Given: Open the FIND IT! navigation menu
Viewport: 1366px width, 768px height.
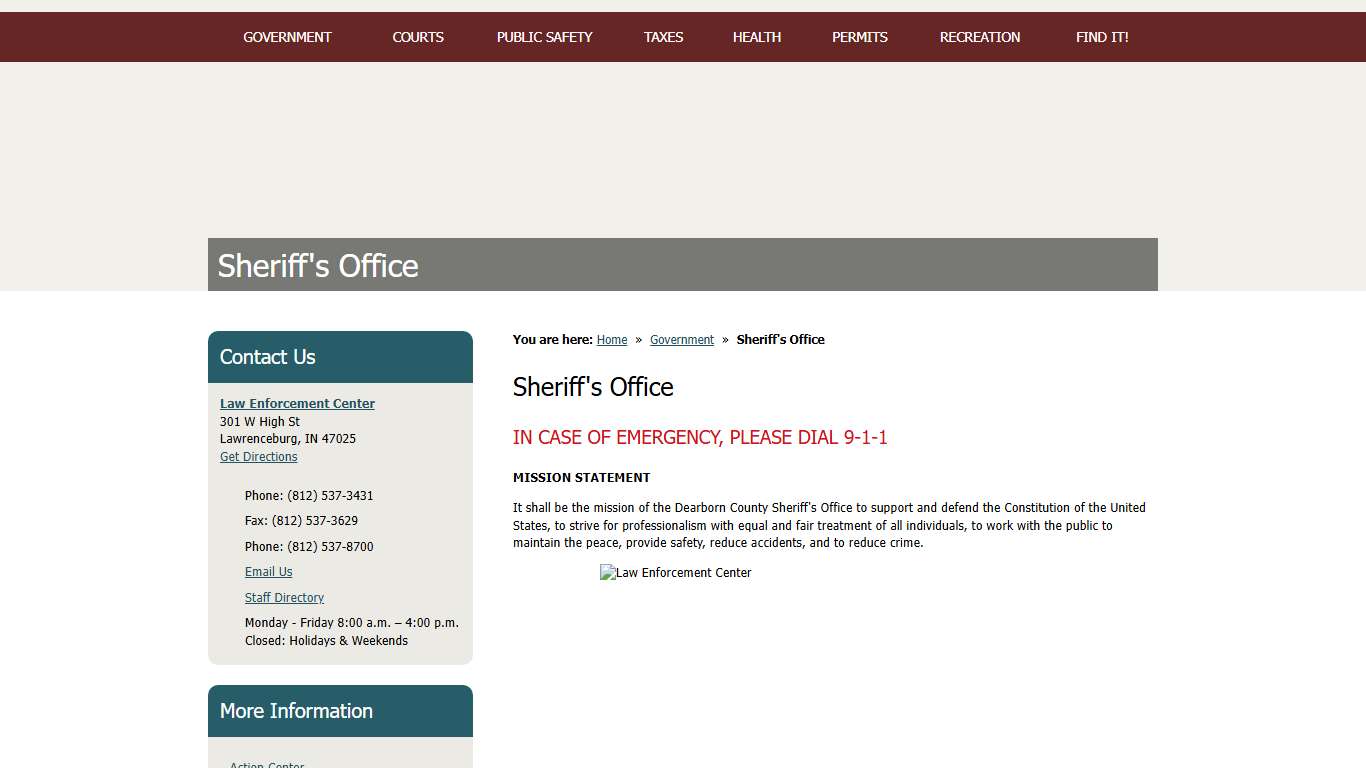Looking at the screenshot, I should 1101,37.
